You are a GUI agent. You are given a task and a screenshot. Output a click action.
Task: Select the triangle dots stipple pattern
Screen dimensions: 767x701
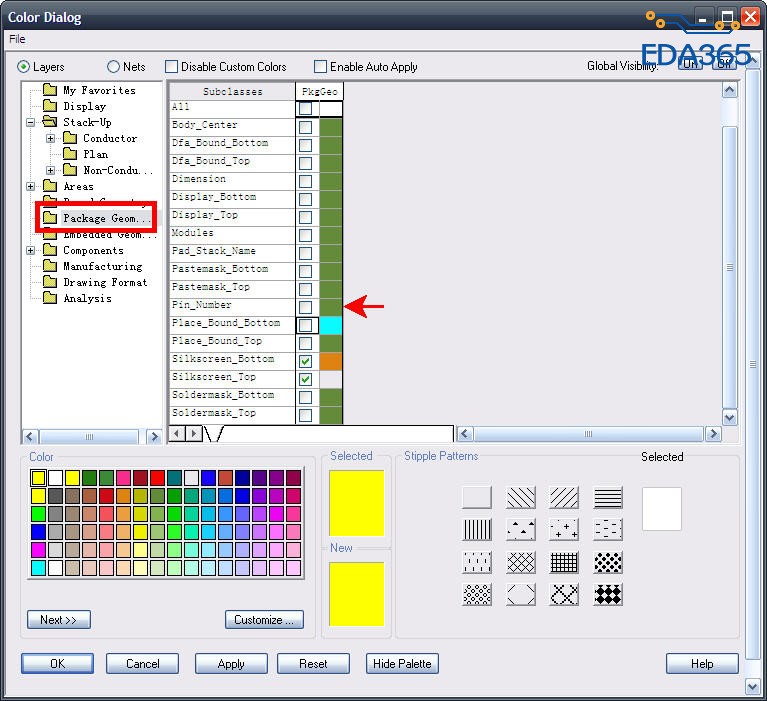(x=520, y=530)
